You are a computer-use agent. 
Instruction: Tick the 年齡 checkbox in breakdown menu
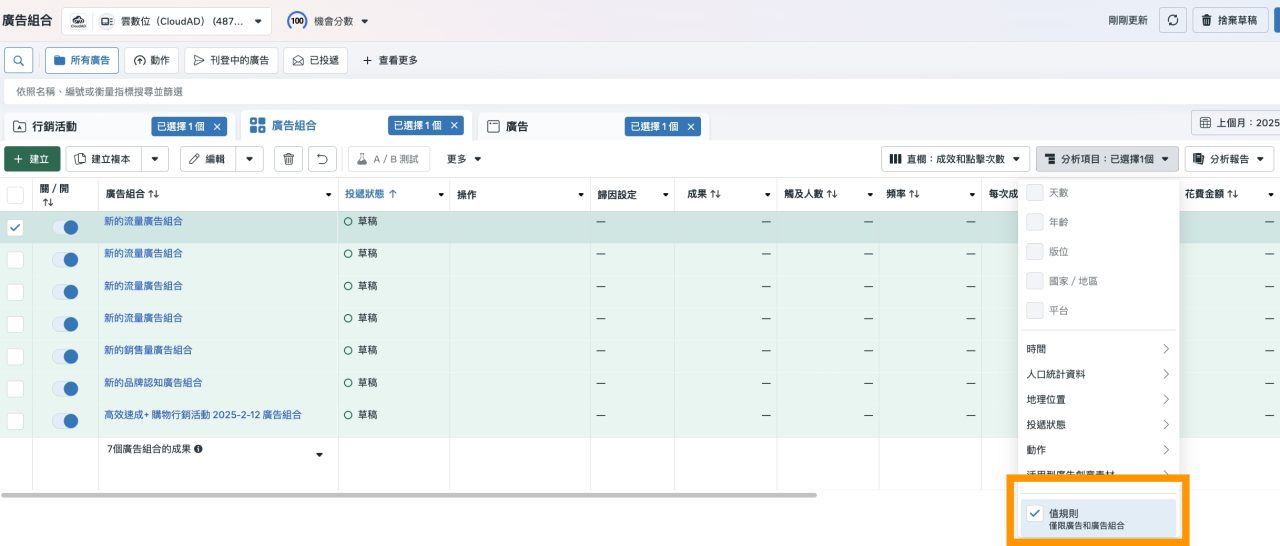coord(1035,221)
